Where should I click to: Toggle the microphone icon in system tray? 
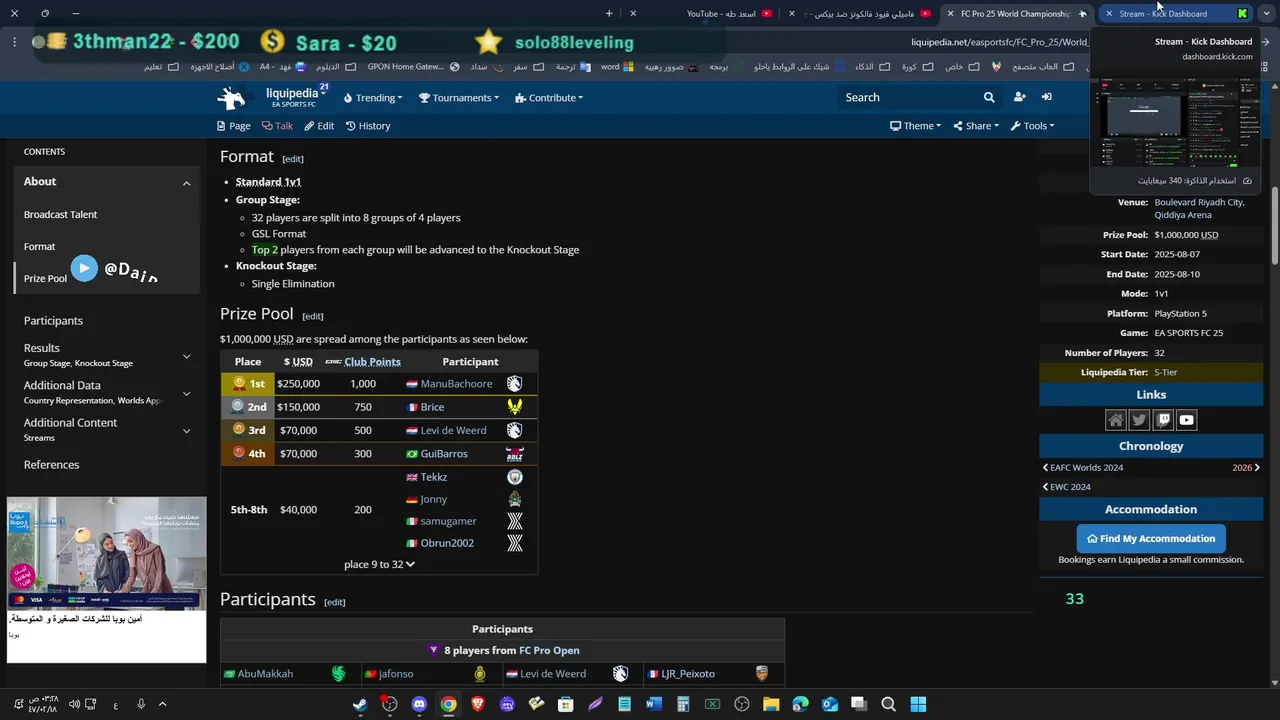[x=141, y=704]
